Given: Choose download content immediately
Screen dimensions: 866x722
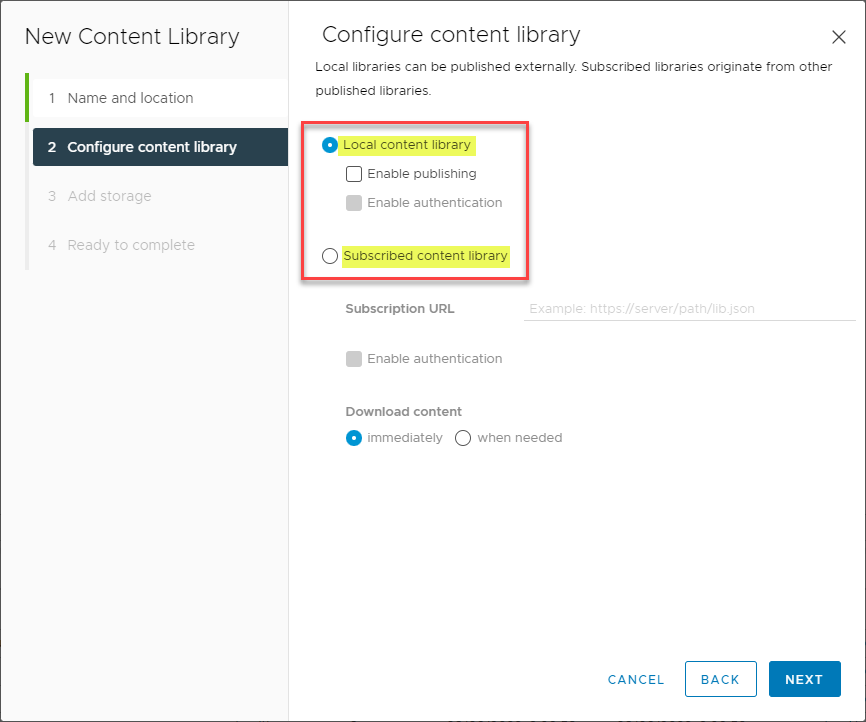Looking at the screenshot, I should (353, 438).
